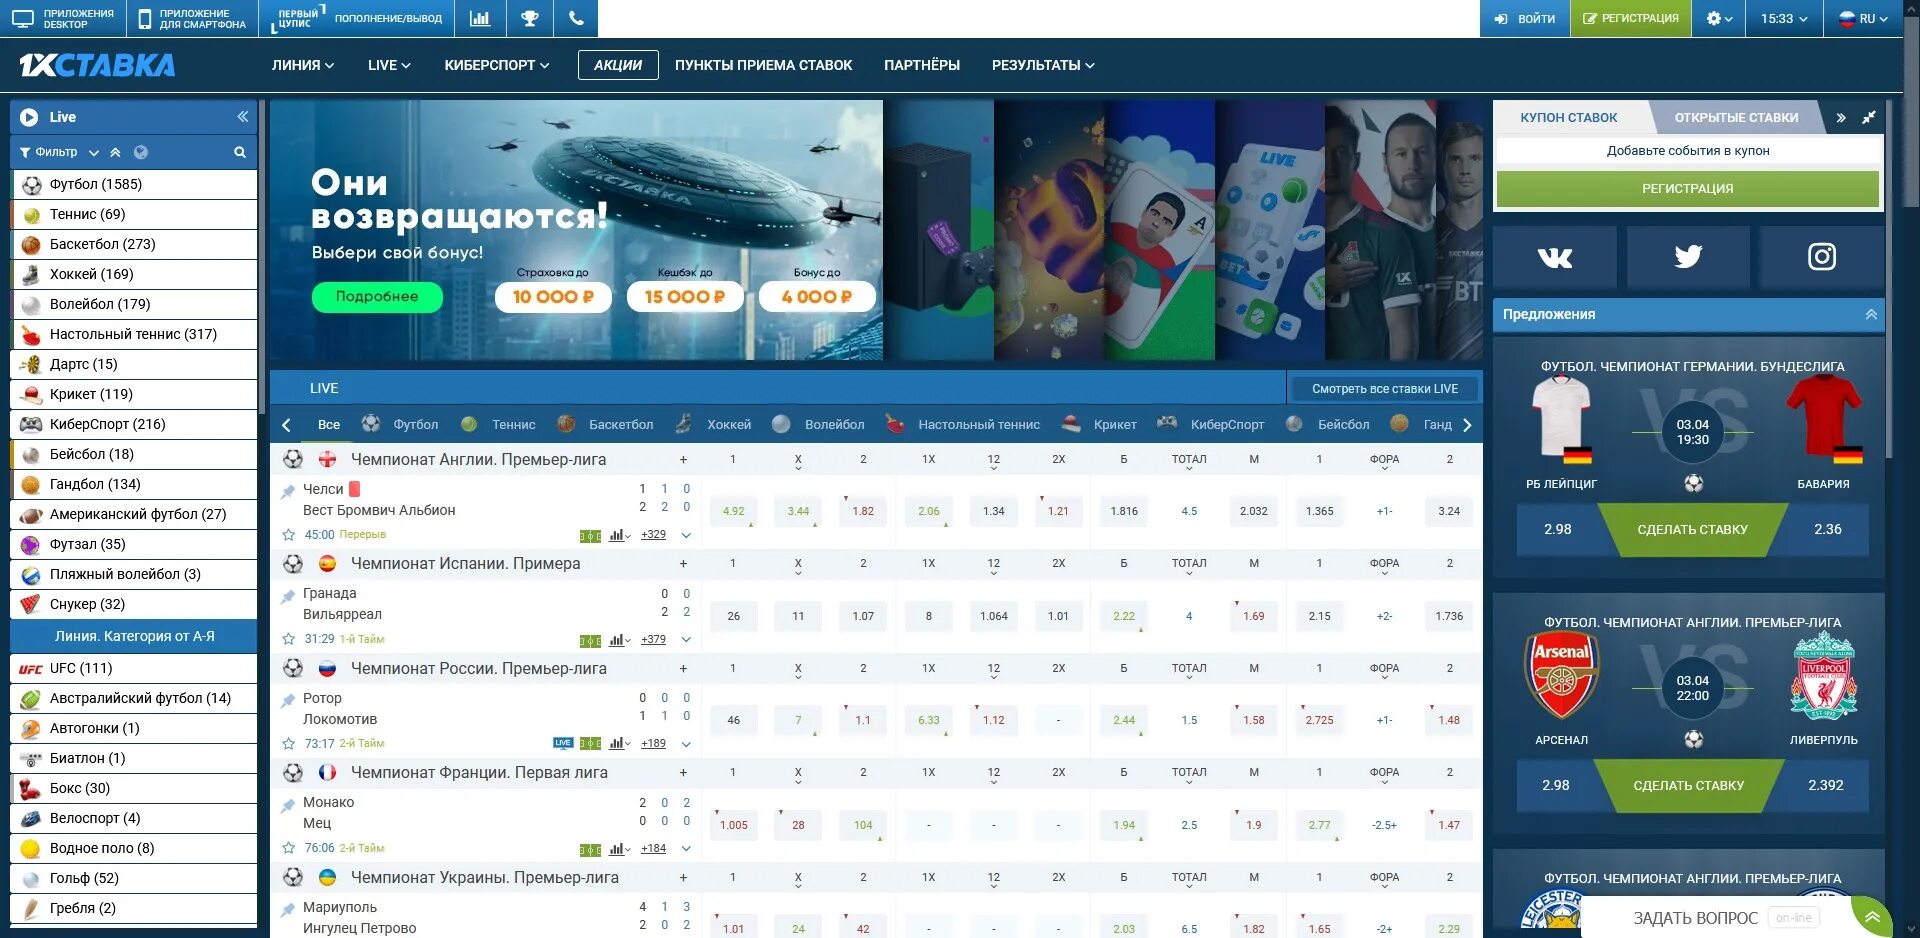Open Футбол (1585) in the sidebar
The image size is (1920, 938).
pyautogui.click(x=134, y=184)
